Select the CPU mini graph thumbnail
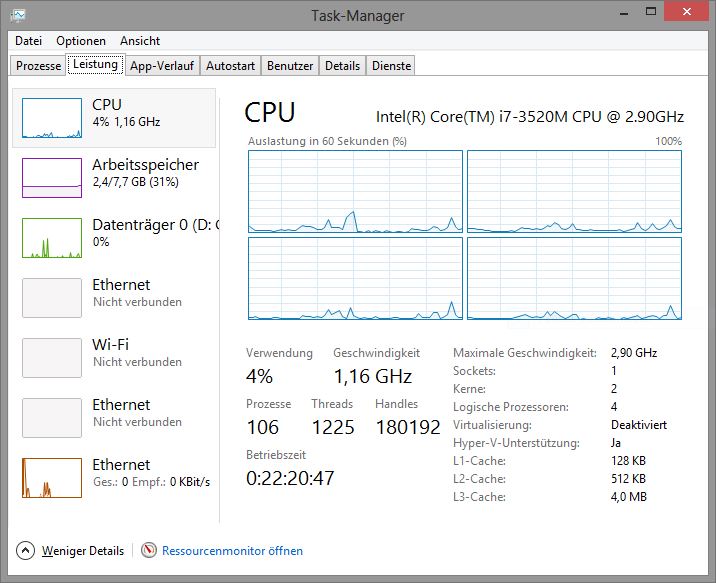This screenshot has width=716, height=583. point(52,118)
